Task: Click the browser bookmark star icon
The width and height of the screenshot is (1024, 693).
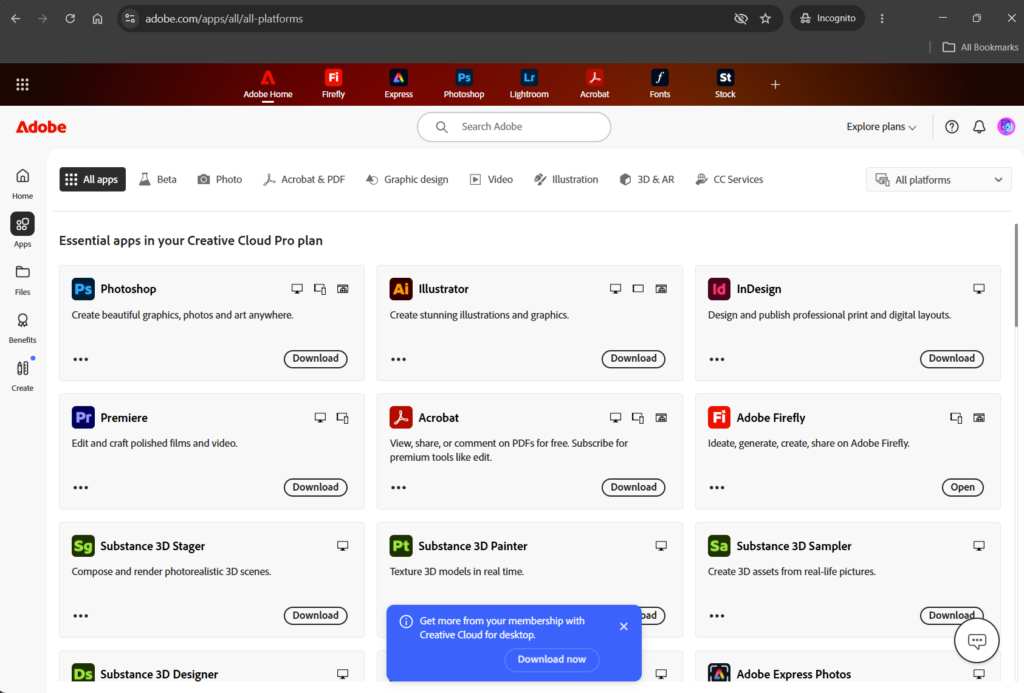Action: pyautogui.click(x=765, y=18)
